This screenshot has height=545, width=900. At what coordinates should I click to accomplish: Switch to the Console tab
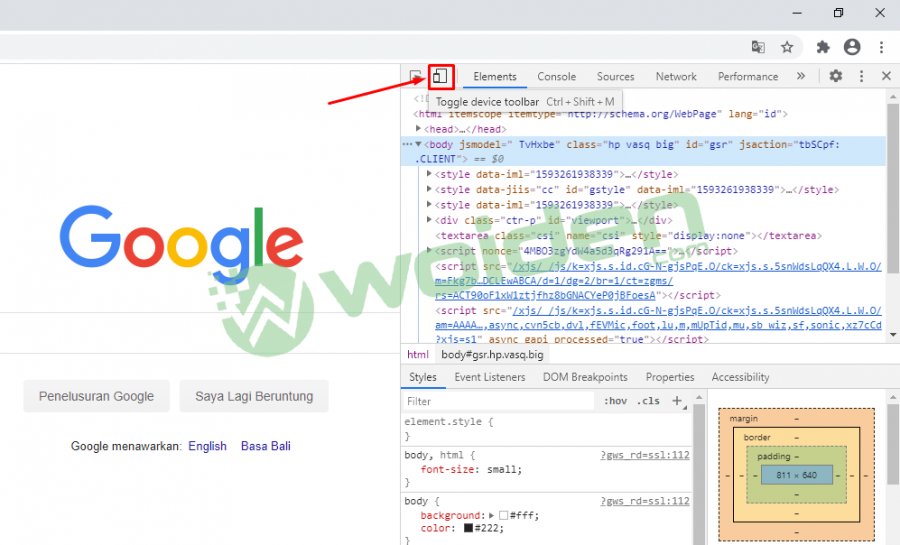coord(556,76)
